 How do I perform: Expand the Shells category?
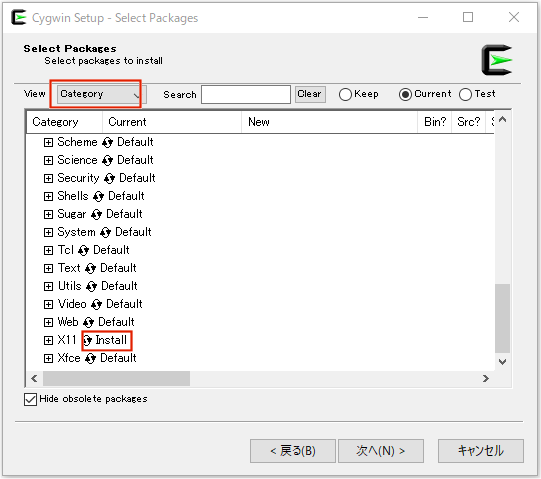tap(48, 196)
